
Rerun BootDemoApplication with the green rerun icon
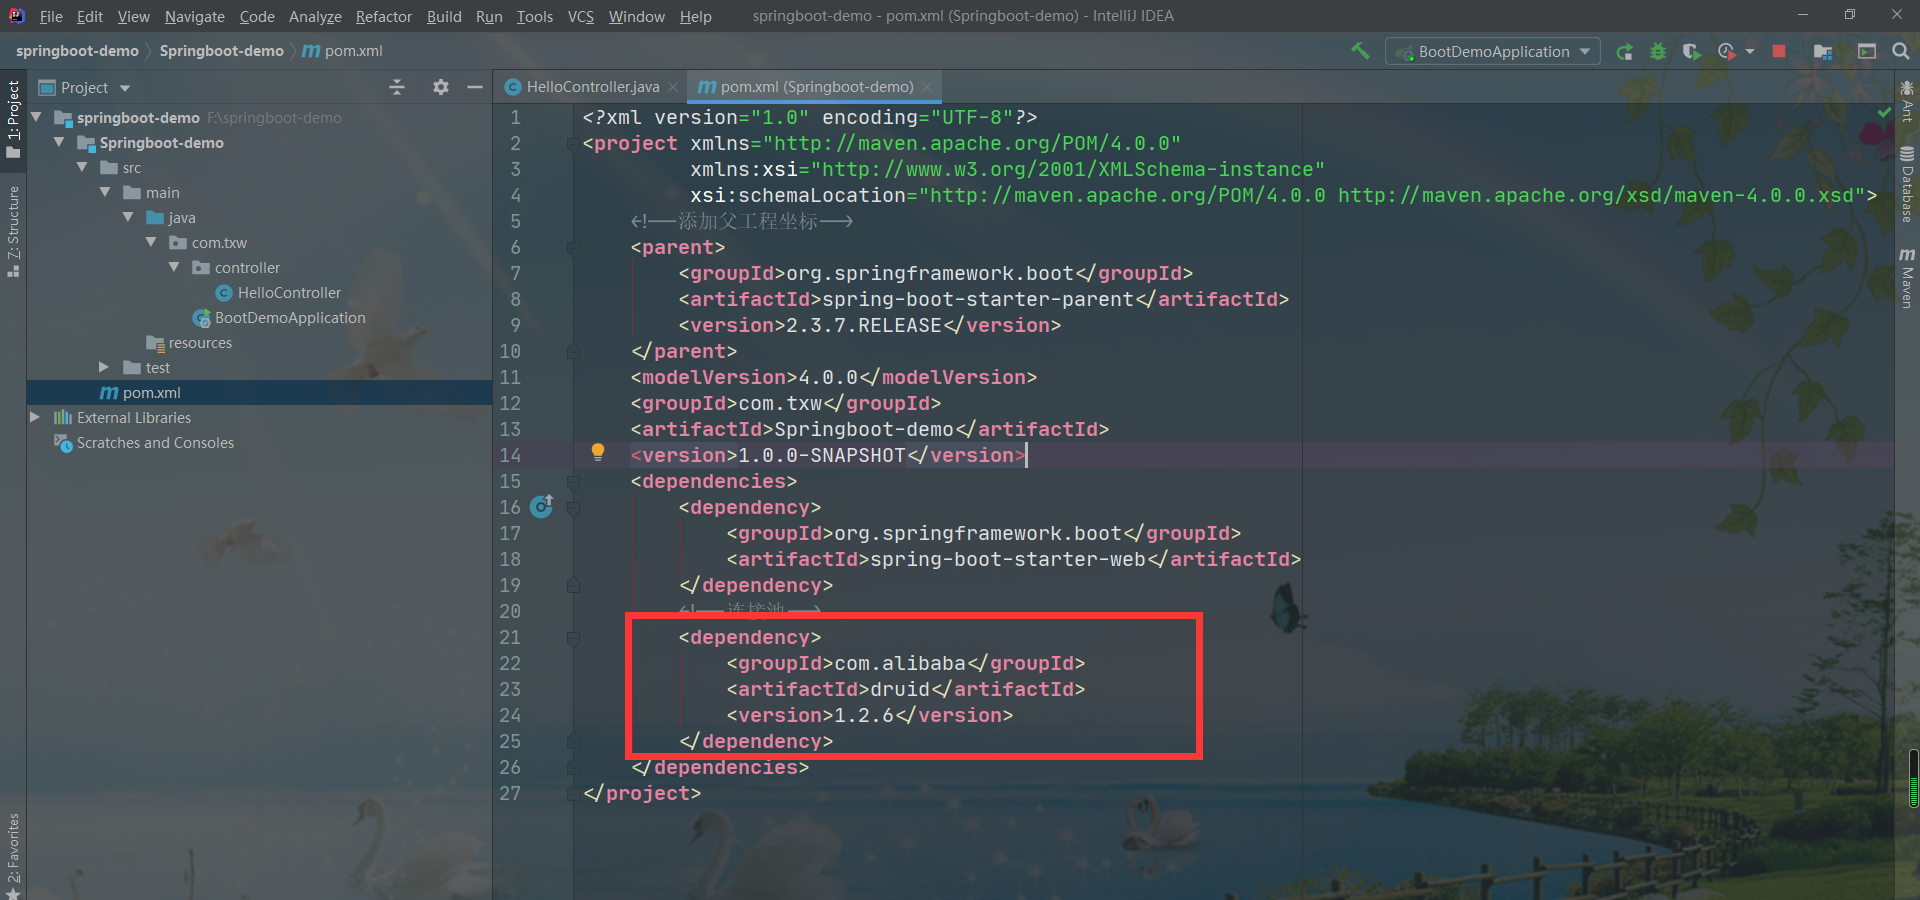(x=1624, y=51)
